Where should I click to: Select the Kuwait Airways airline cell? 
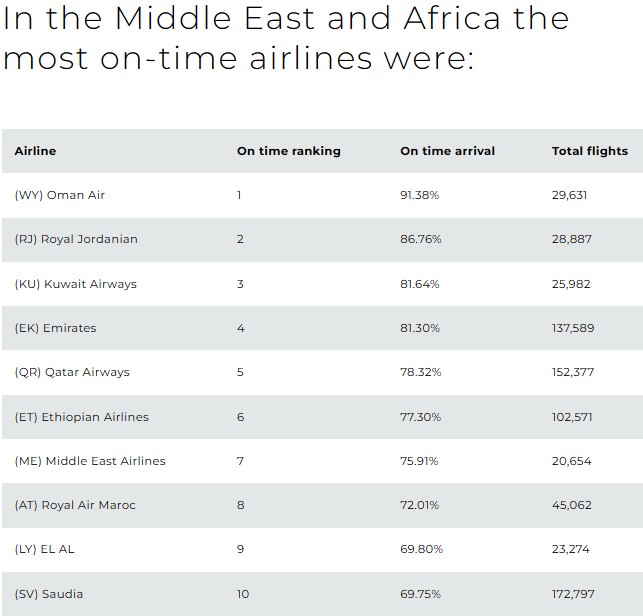pos(75,284)
